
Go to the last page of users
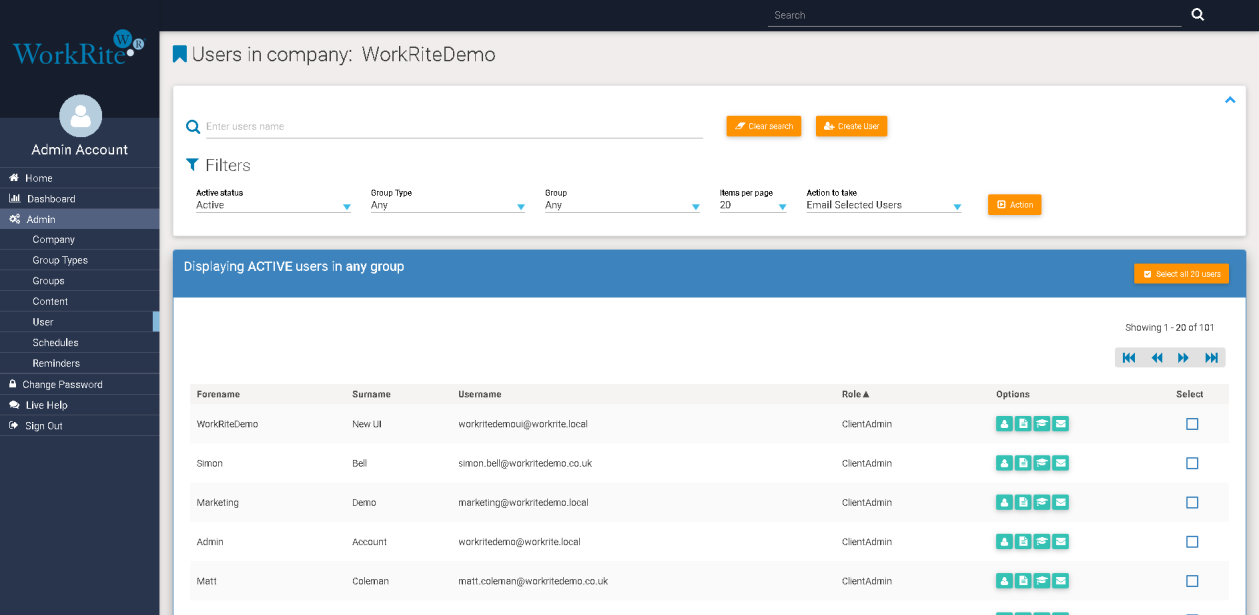(1211, 358)
